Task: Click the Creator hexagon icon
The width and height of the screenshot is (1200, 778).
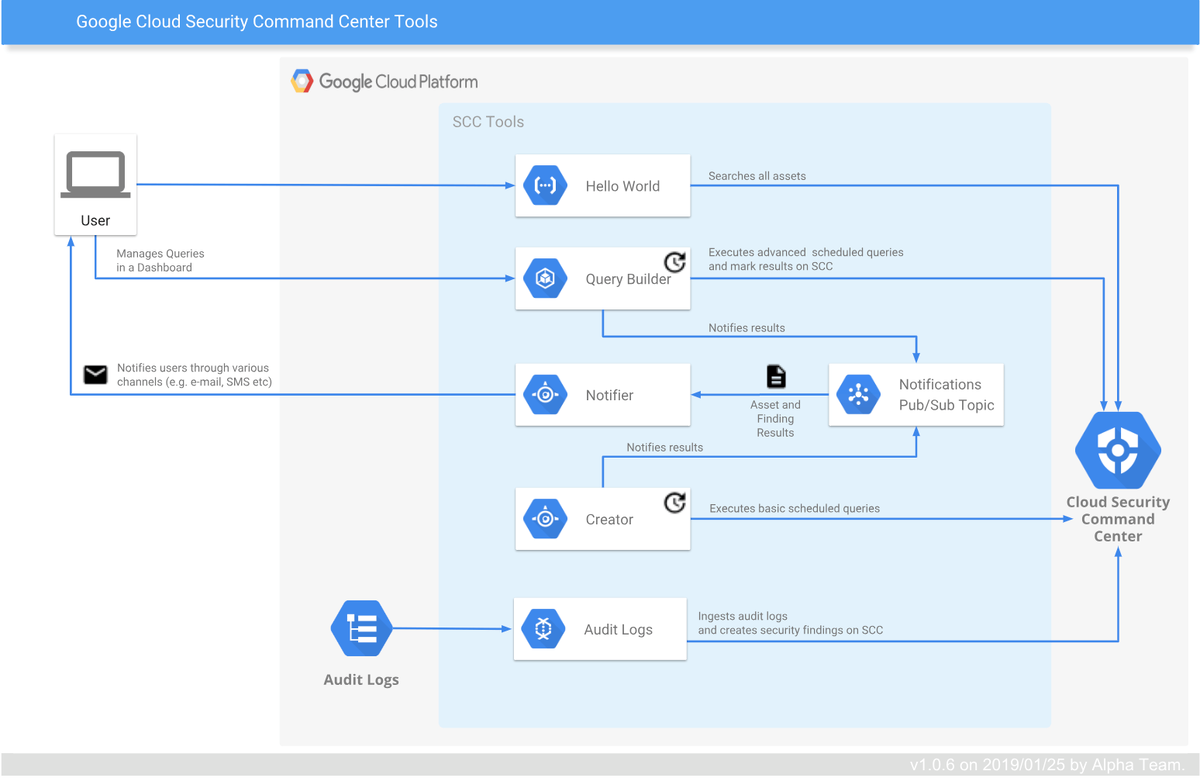Action: tap(545, 519)
